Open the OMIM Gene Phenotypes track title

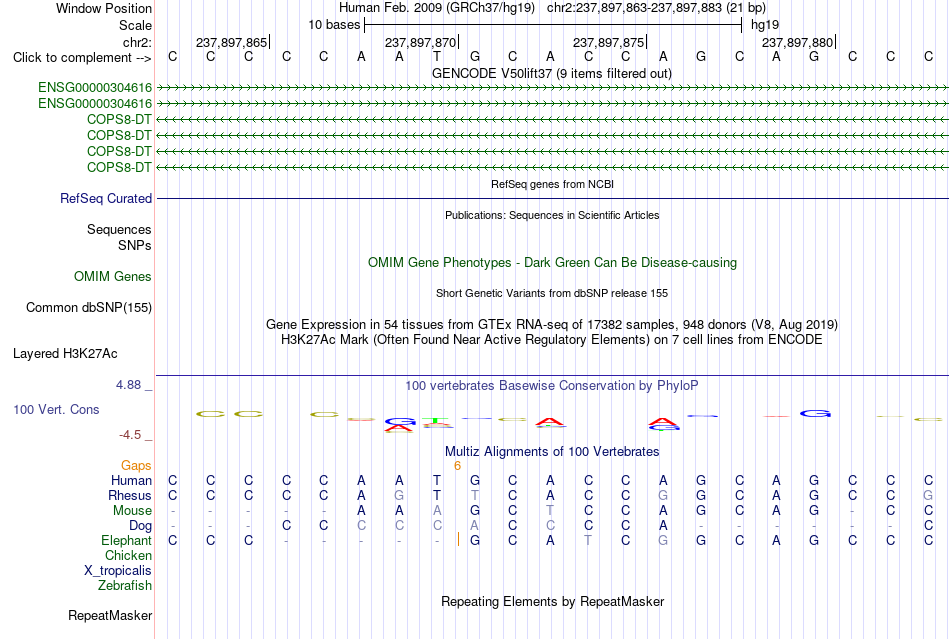click(x=552, y=263)
